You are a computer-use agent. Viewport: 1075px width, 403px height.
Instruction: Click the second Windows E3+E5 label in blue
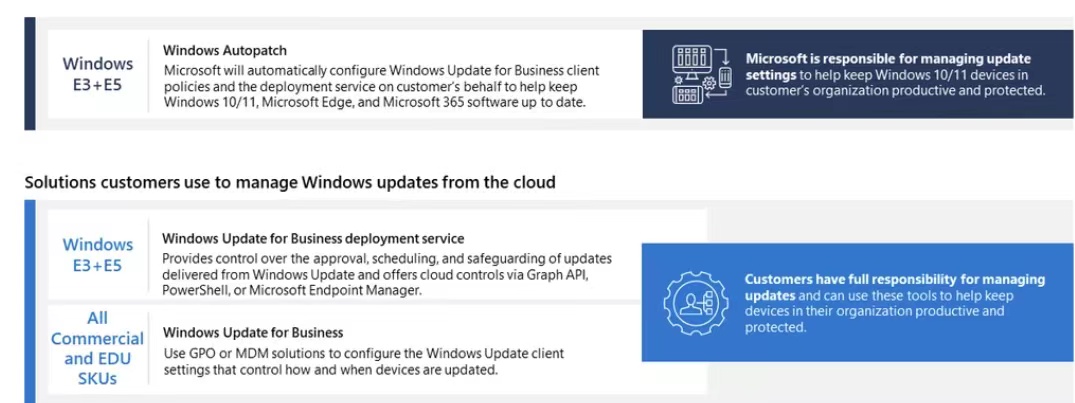[97, 254]
